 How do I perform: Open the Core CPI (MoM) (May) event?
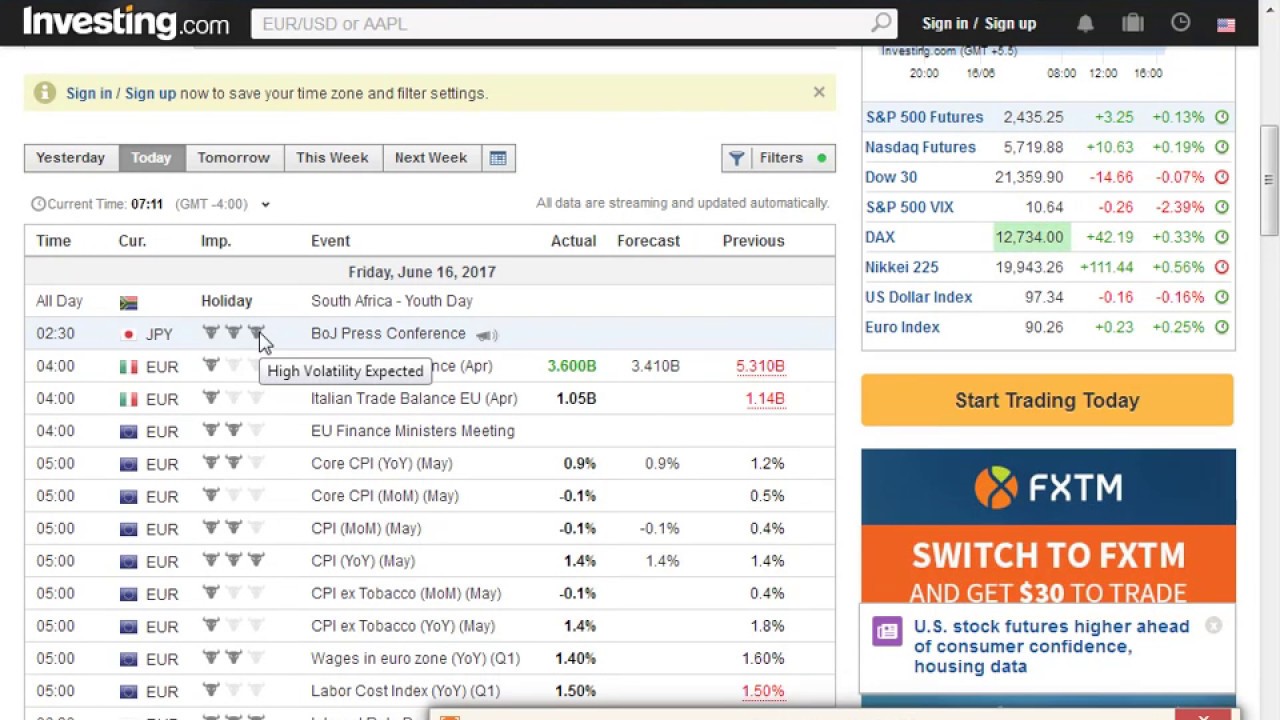tap(385, 496)
